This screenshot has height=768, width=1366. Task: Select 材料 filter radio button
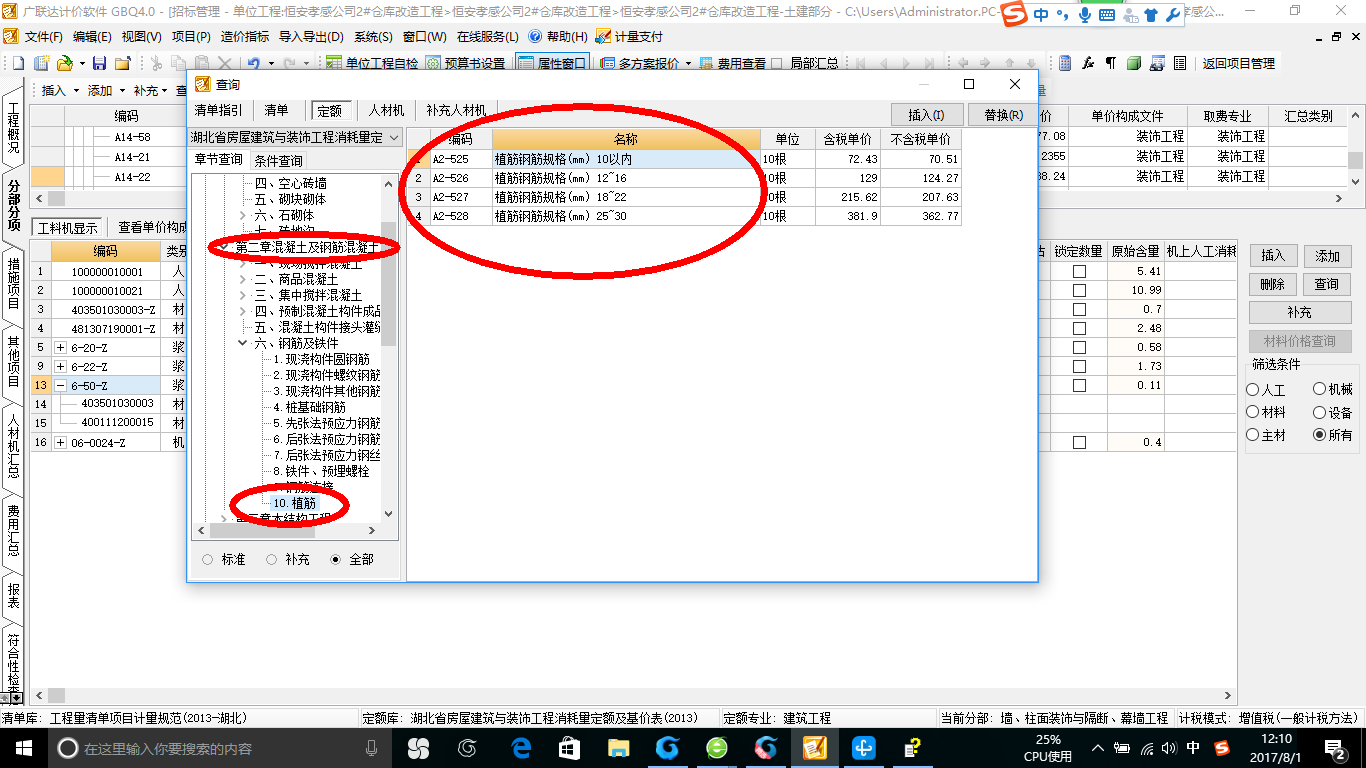point(1253,412)
